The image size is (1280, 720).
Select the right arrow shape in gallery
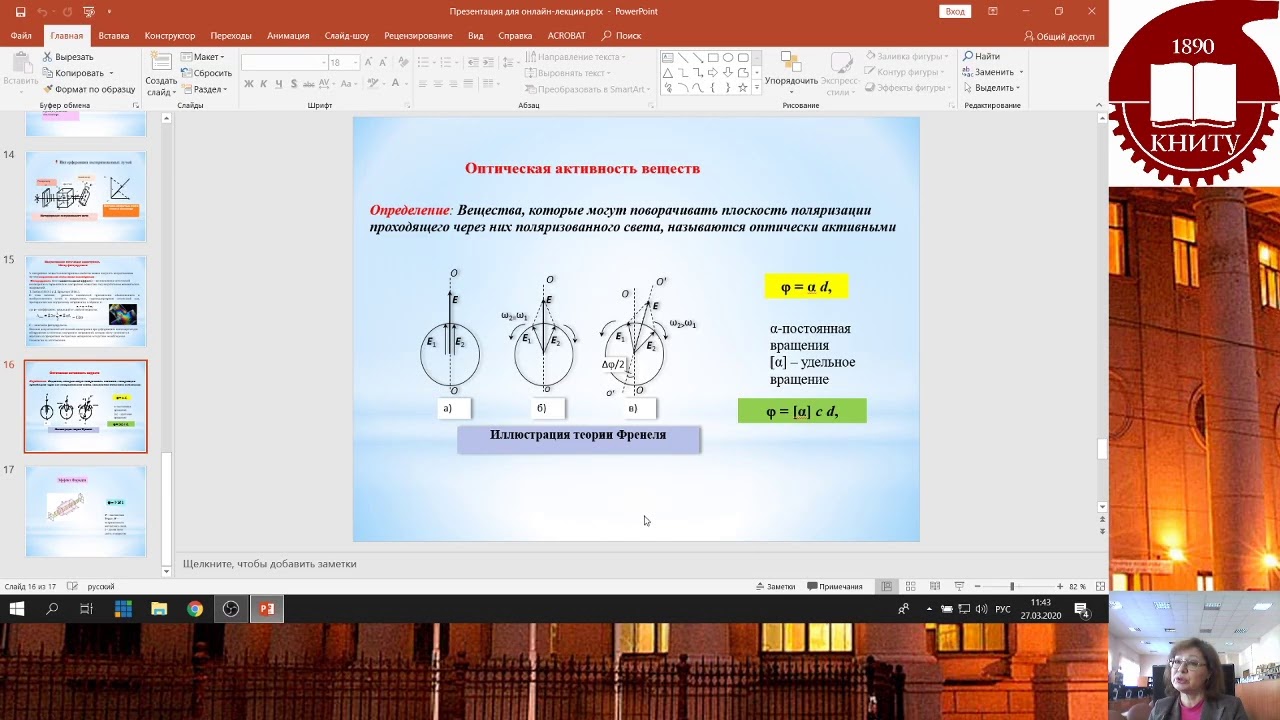pyautogui.click(x=713, y=73)
